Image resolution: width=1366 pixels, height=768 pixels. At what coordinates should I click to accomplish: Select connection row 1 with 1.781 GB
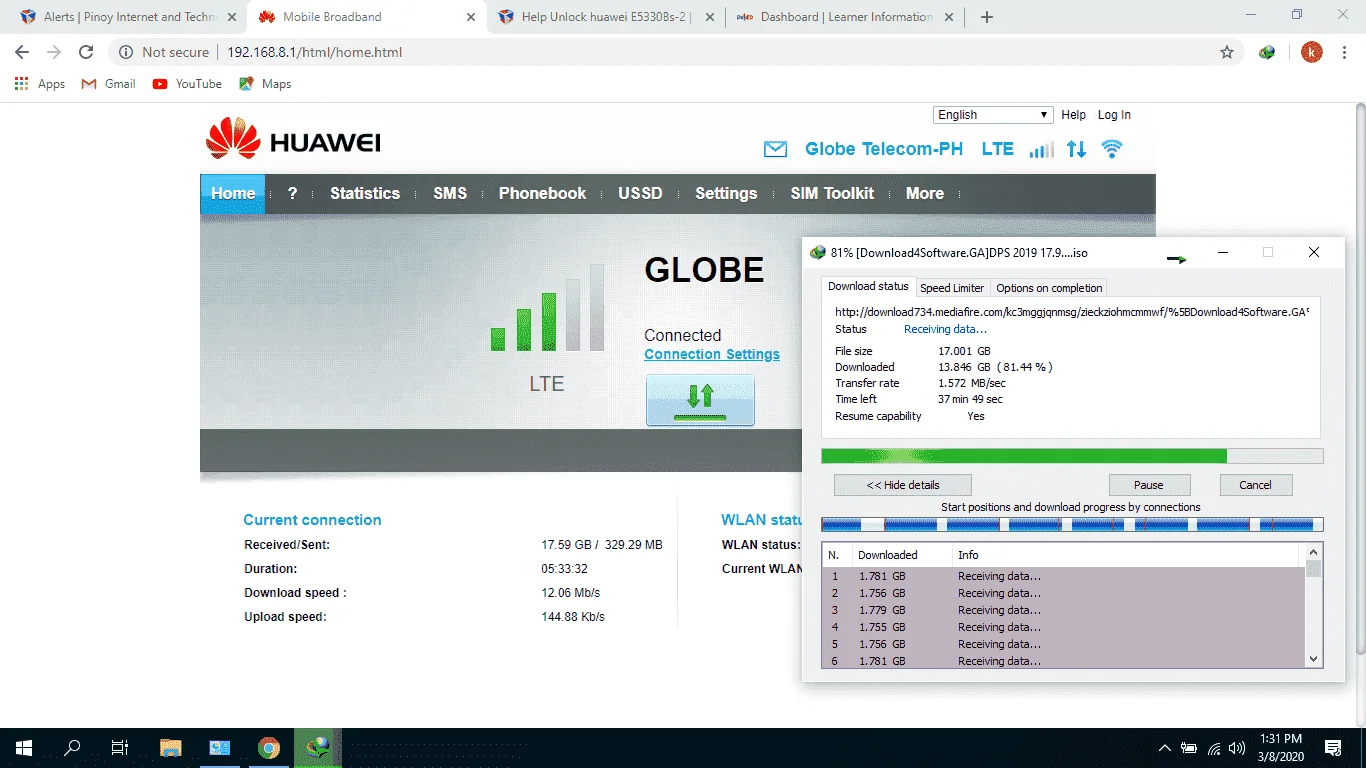1063,576
